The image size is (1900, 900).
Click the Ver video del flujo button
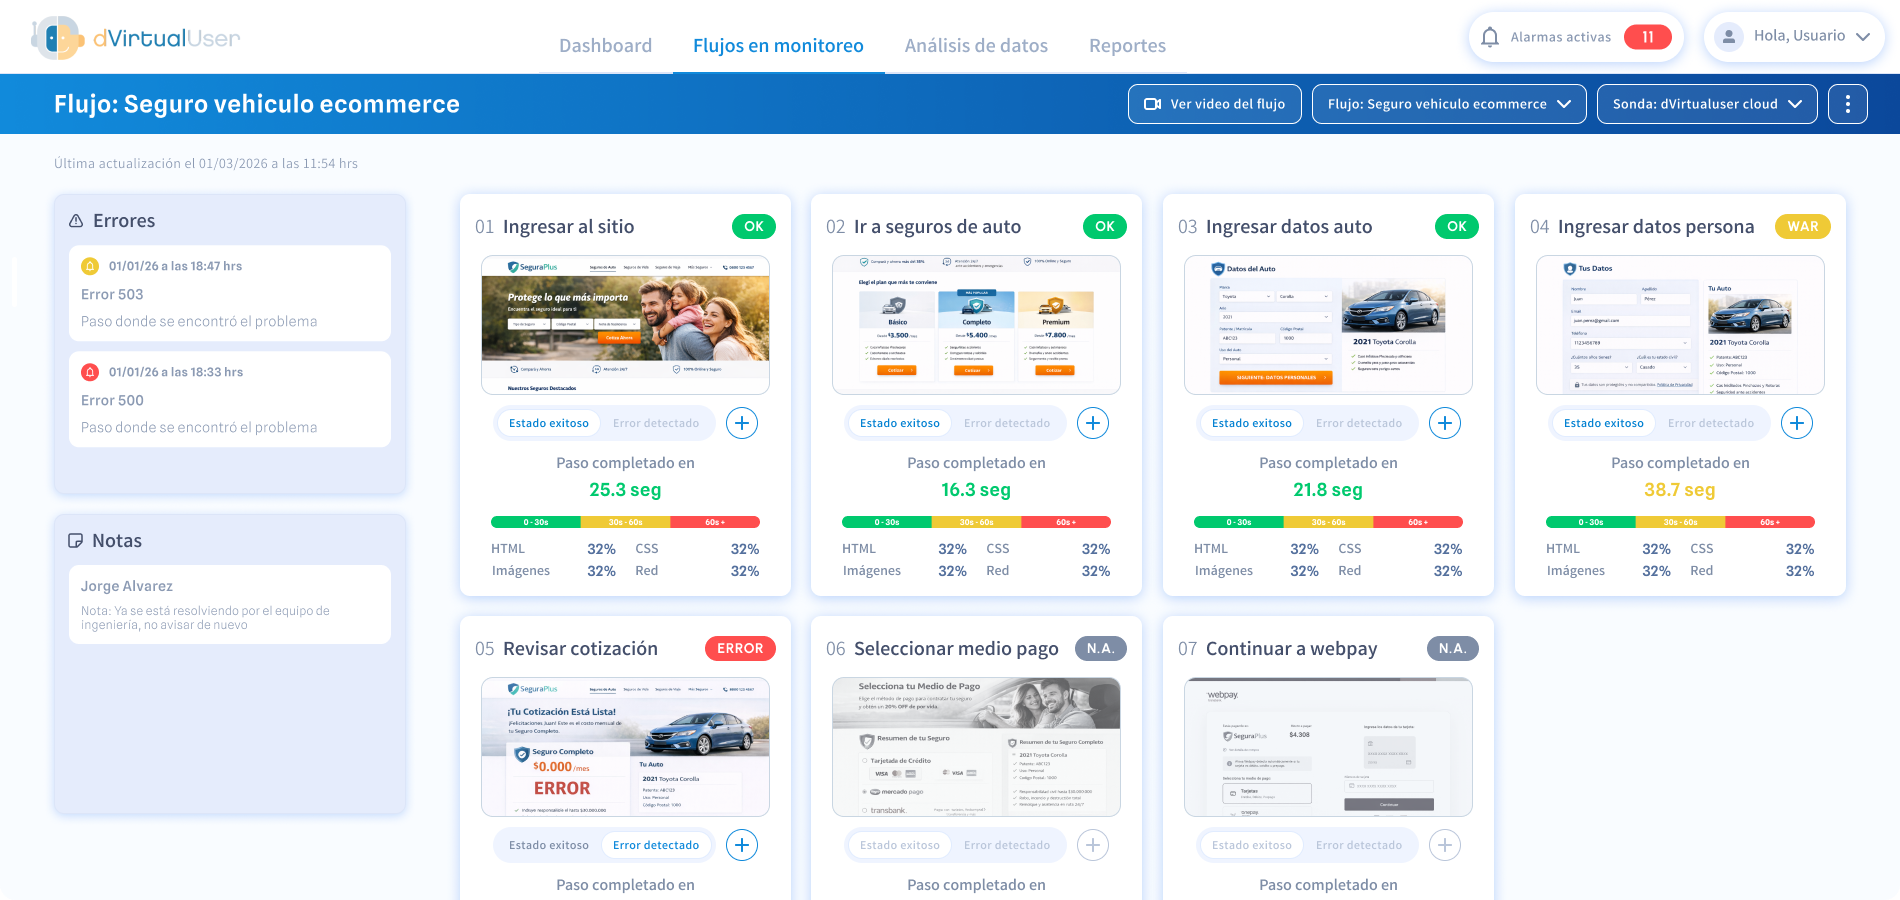(1214, 104)
